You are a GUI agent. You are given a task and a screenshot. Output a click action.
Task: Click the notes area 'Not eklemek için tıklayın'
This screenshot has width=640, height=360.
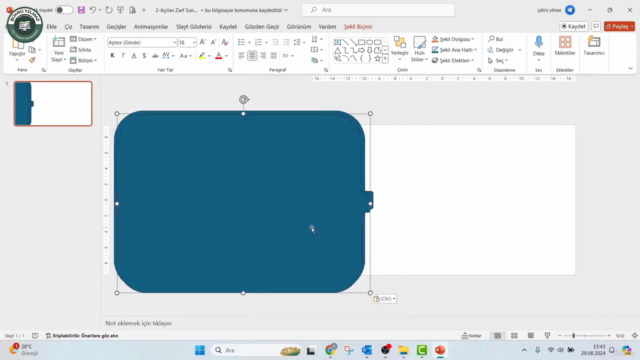coord(139,323)
